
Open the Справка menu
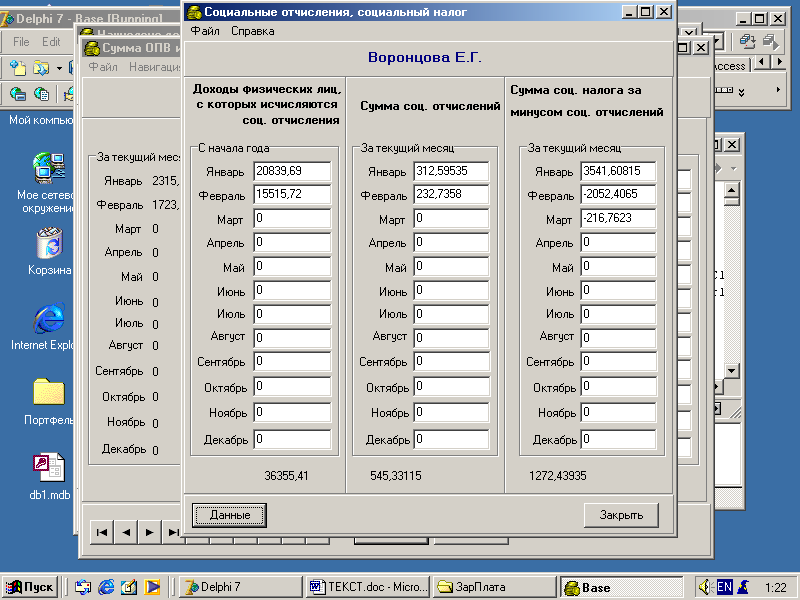253,31
